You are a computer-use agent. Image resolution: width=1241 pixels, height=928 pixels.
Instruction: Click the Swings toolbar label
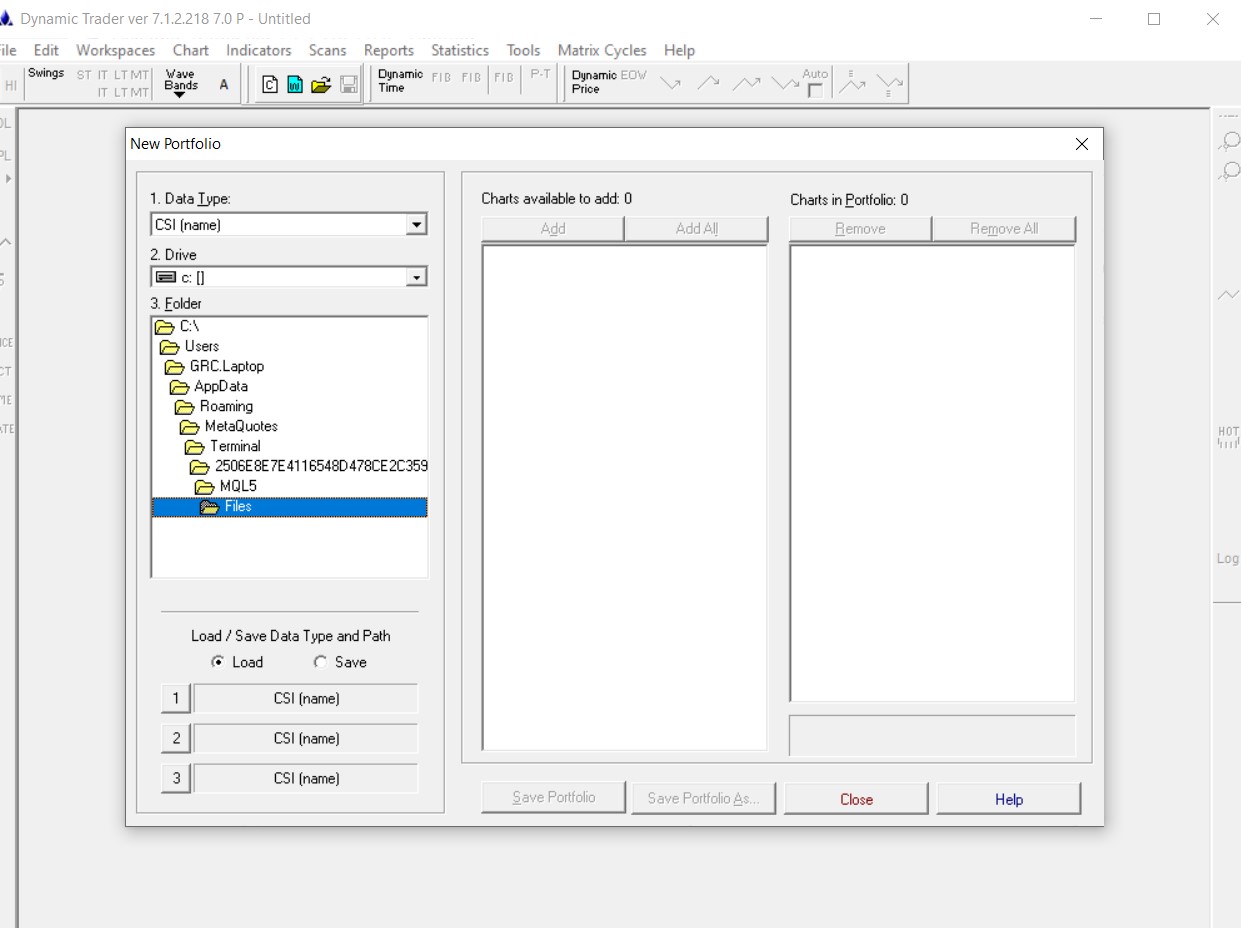tap(46, 74)
